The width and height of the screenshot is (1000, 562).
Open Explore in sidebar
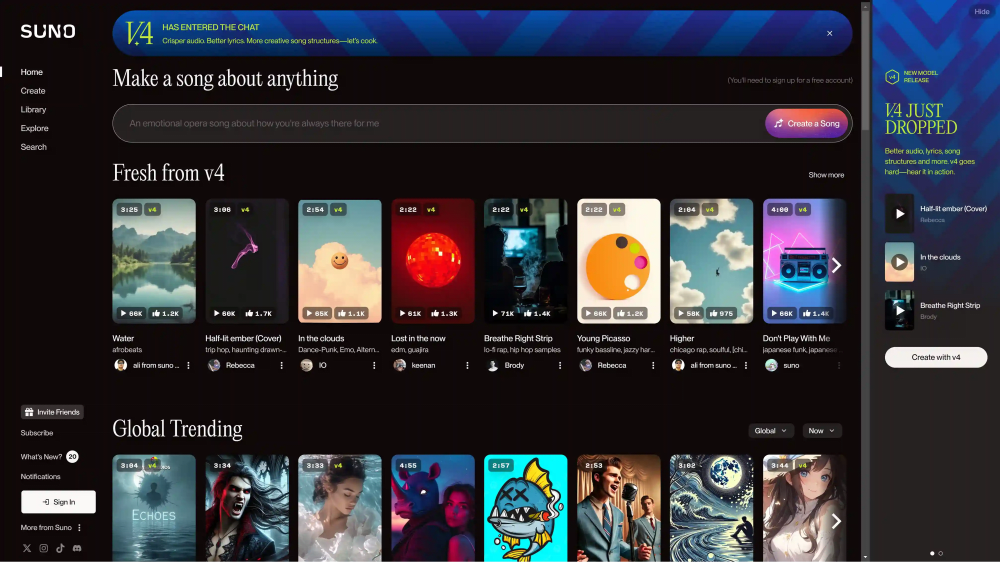click(x=34, y=128)
